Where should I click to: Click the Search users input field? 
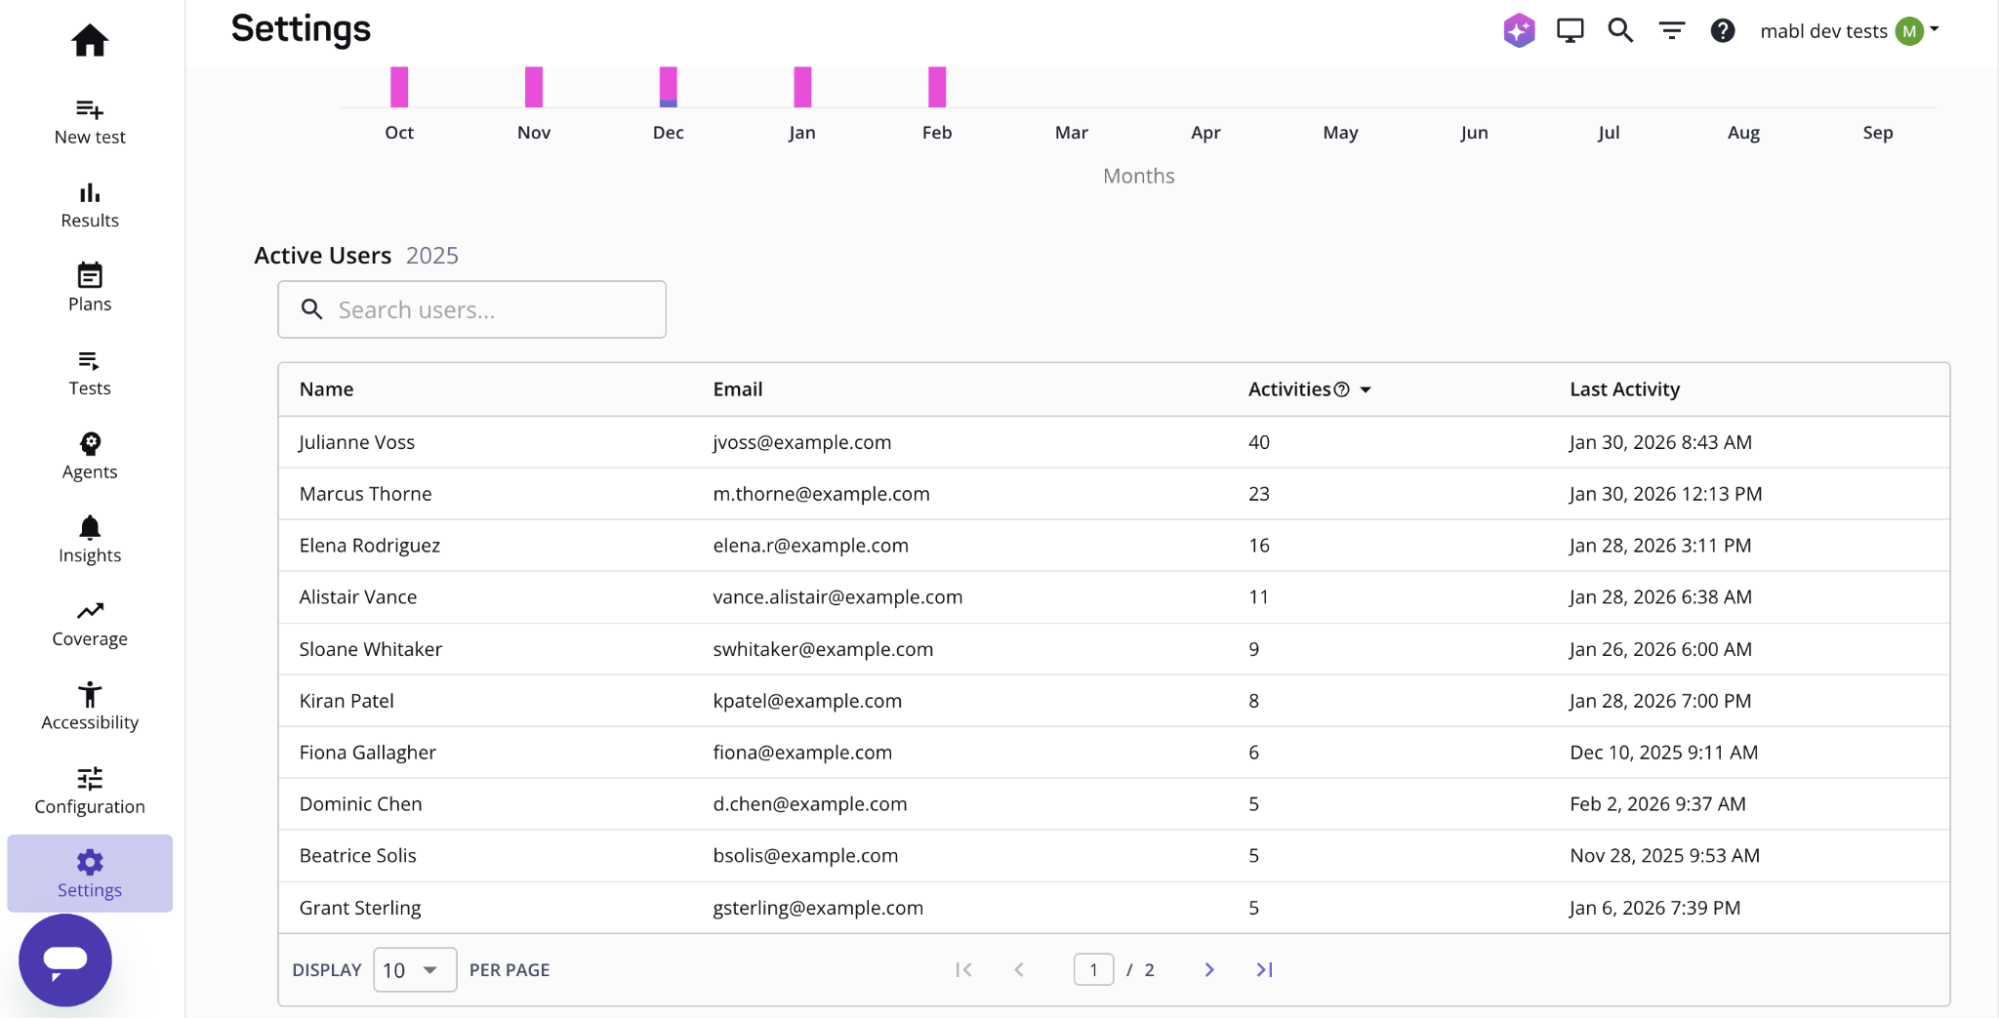[x=471, y=309]
